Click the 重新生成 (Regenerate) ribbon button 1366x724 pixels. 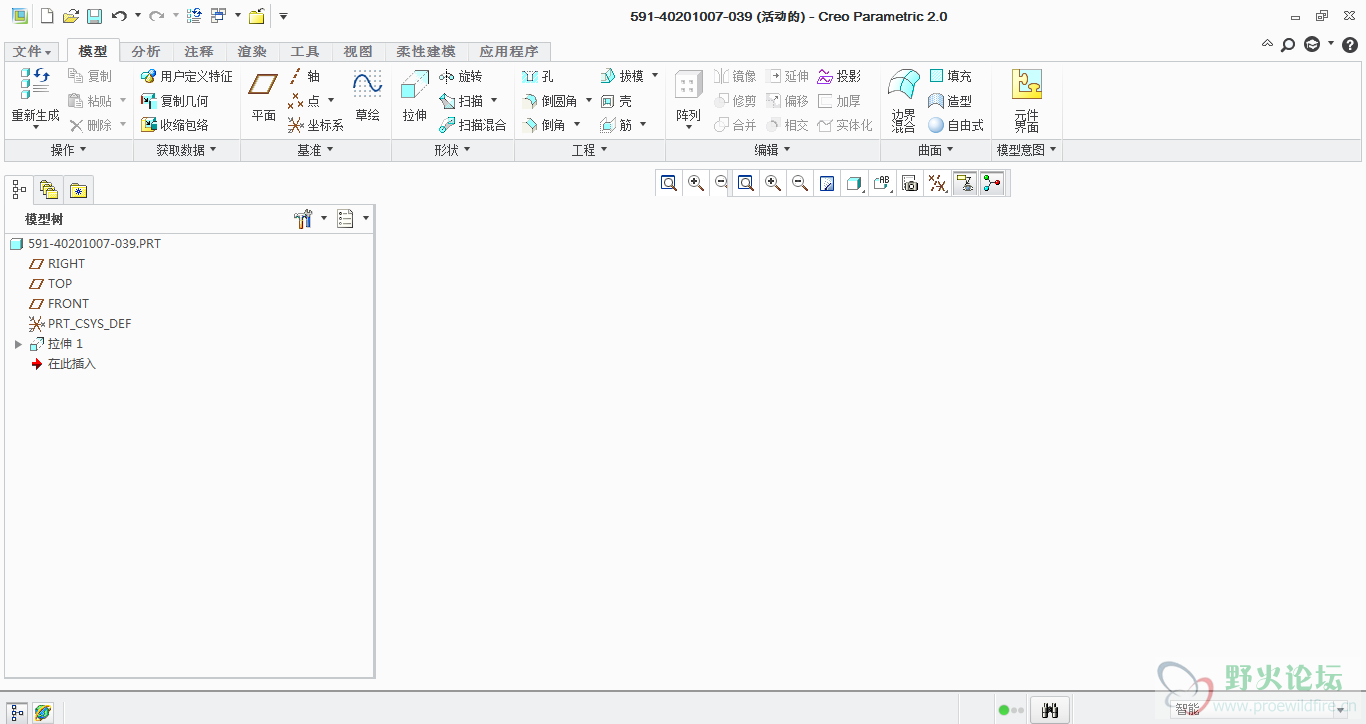pyautogui.click(x=35, y=100)
